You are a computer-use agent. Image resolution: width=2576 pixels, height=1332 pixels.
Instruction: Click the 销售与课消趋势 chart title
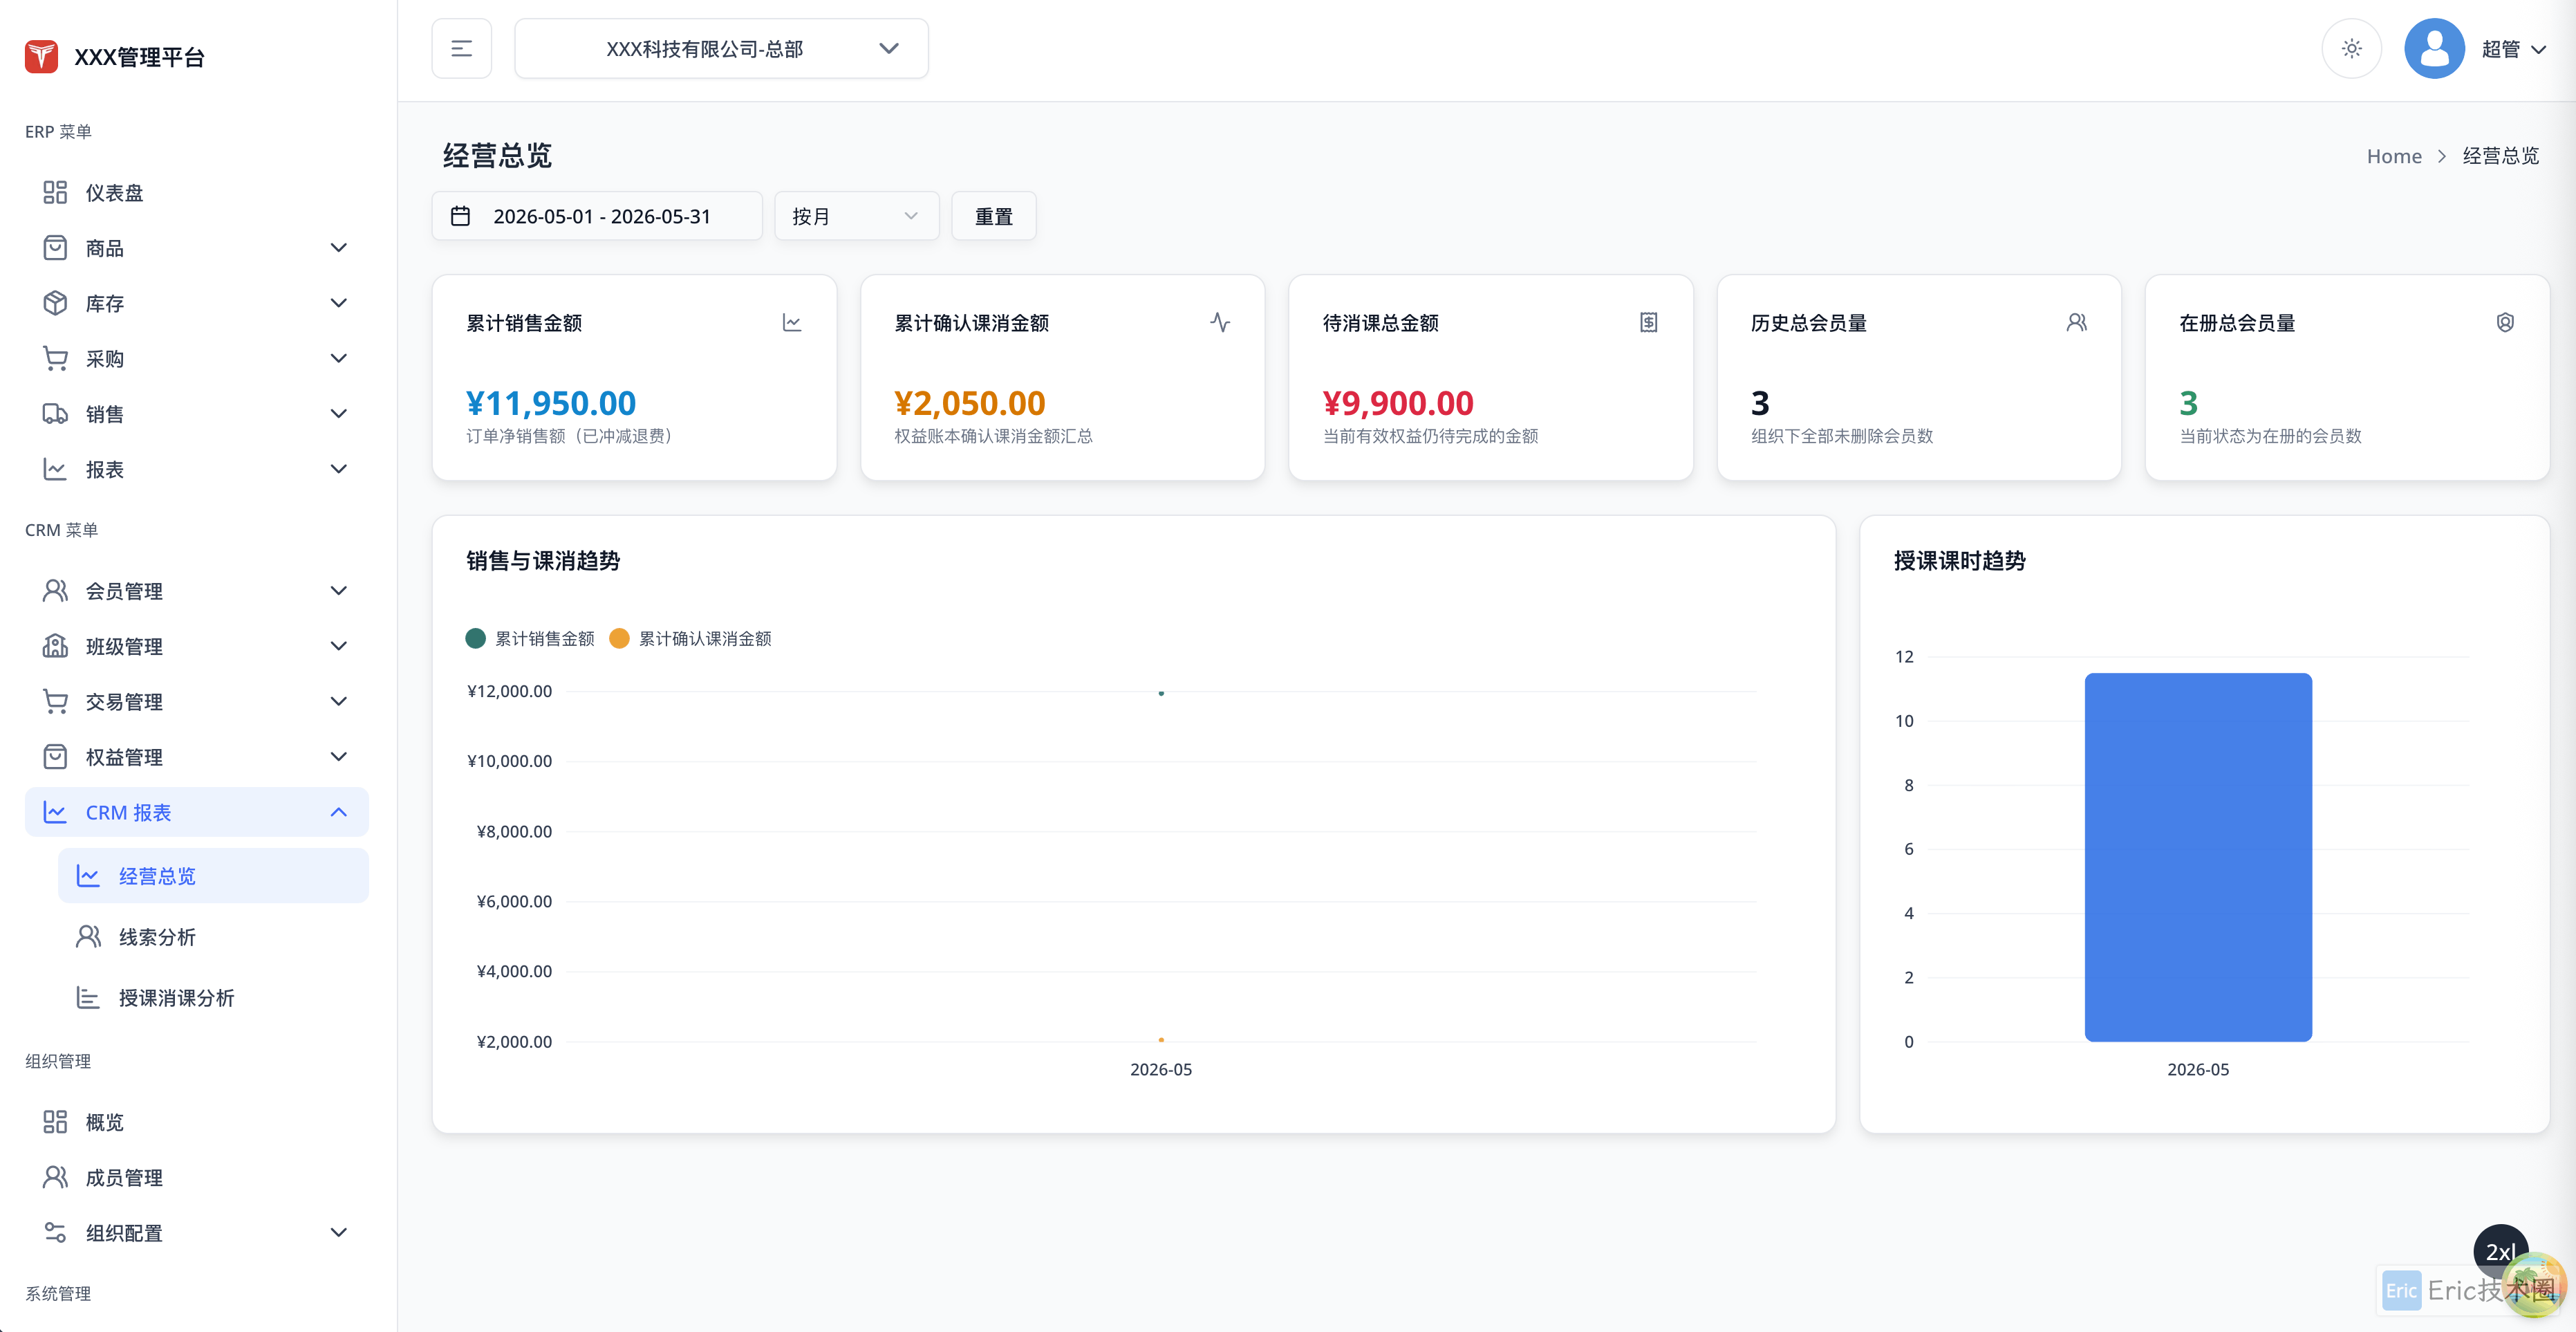pyautogui.click(x=543, y=561)
